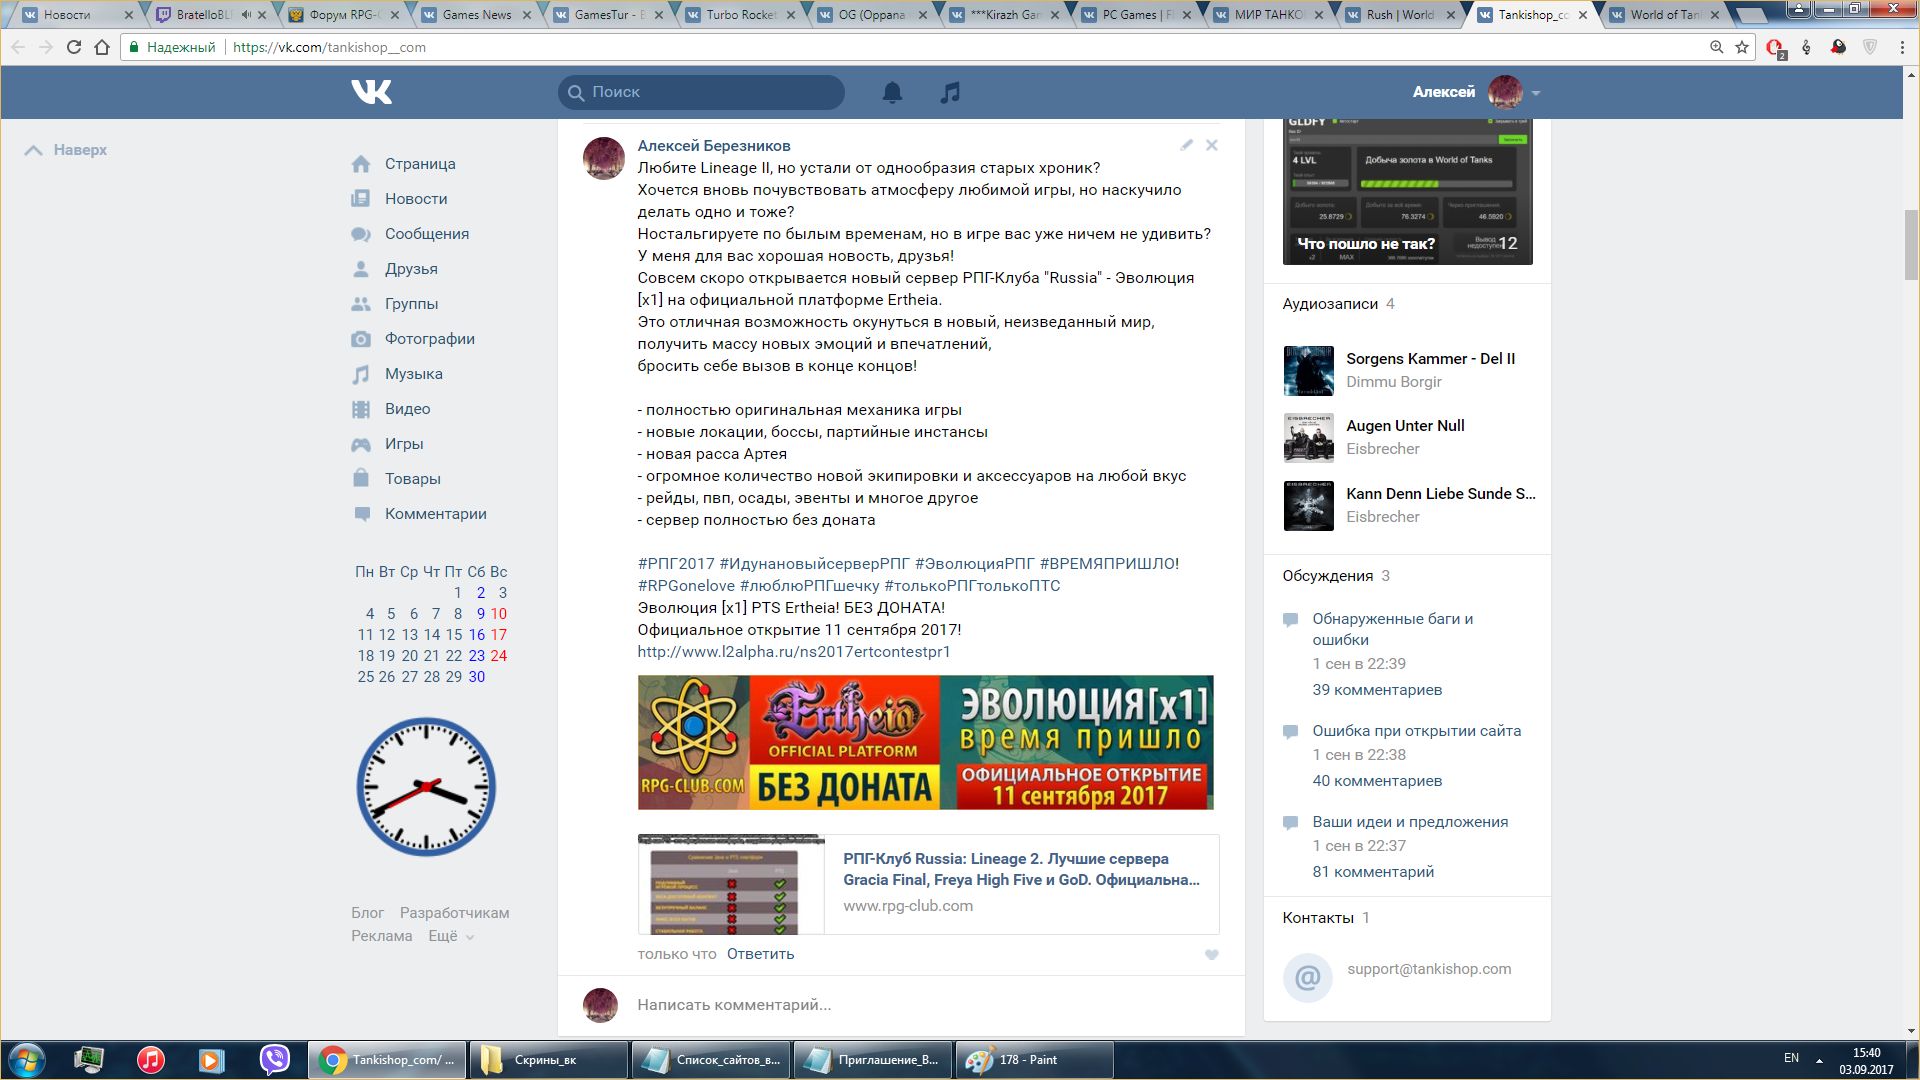This screenshot has width=1920, height=1080.
Task: Open the Аудиозаписи section header
Action: point(1330,304)
